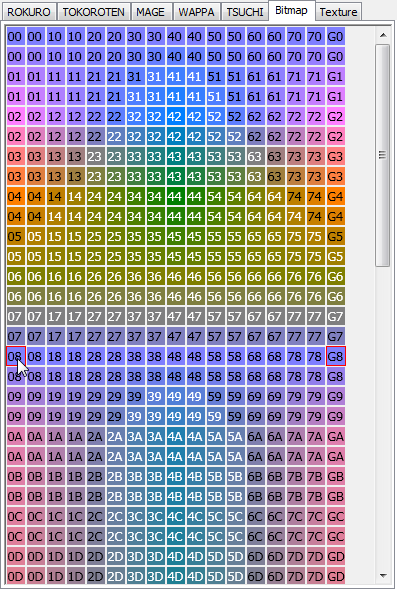The image size is (397, 590).
Task: Pick the lower G6 swatch
Action: [x=335, y=296]
